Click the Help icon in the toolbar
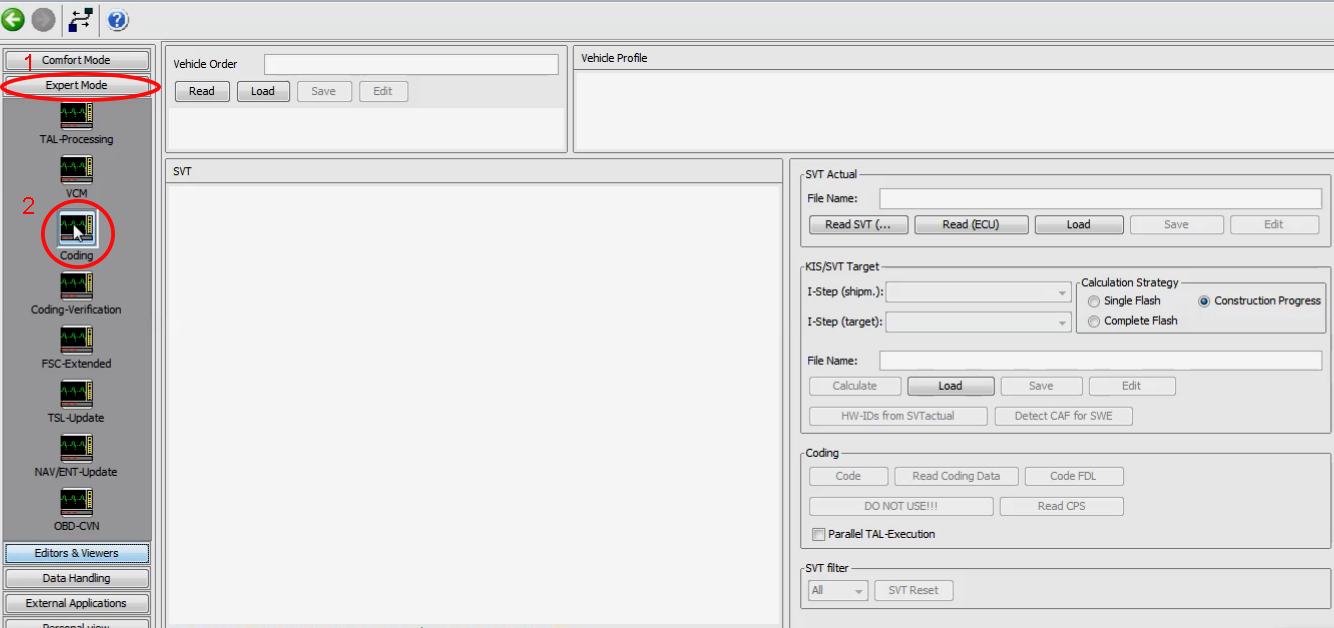 tap(117, 19)
